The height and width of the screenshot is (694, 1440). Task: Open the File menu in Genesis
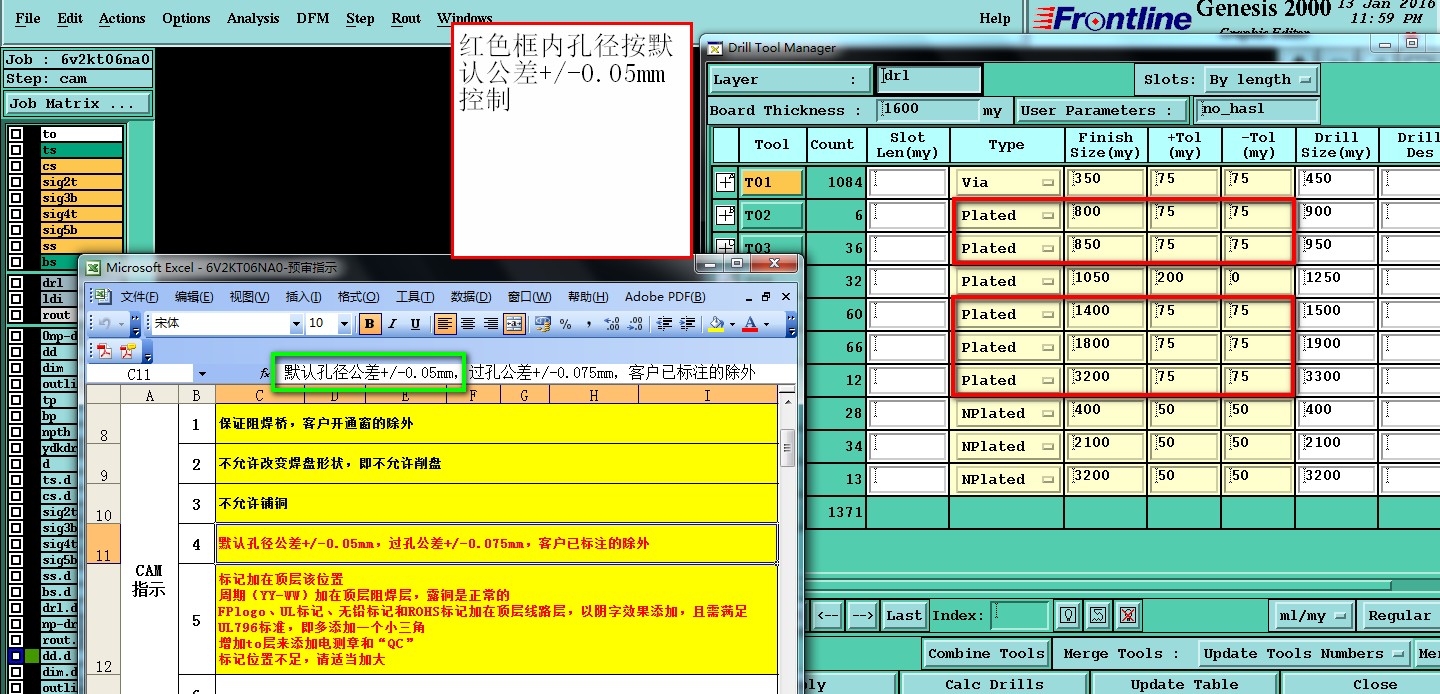tap(28, 18)
